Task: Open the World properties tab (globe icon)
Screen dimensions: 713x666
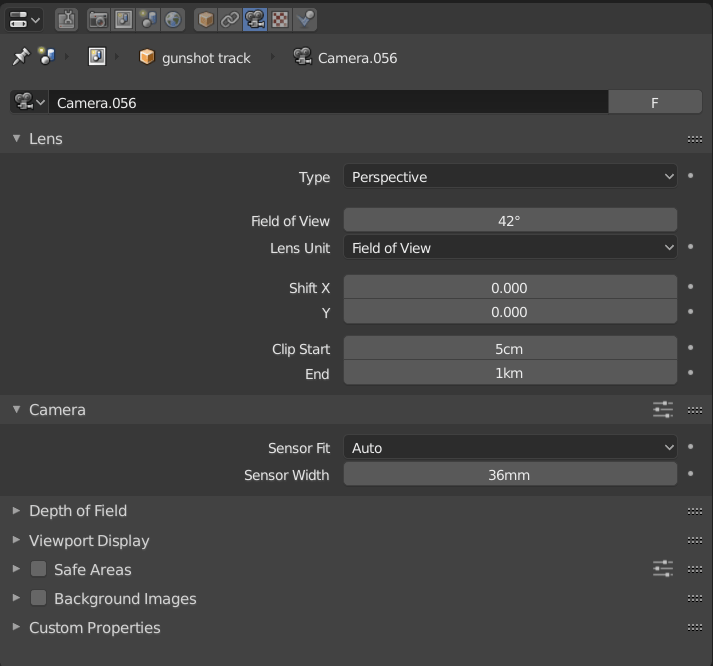Action: point(173,20)
